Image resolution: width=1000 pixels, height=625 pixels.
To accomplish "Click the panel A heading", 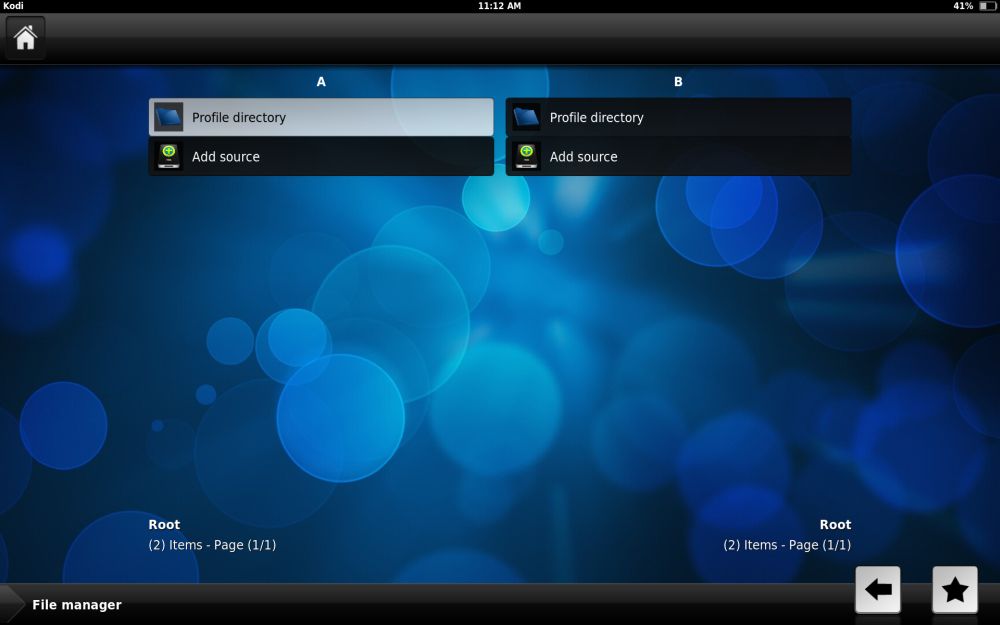I will (321, 82).
